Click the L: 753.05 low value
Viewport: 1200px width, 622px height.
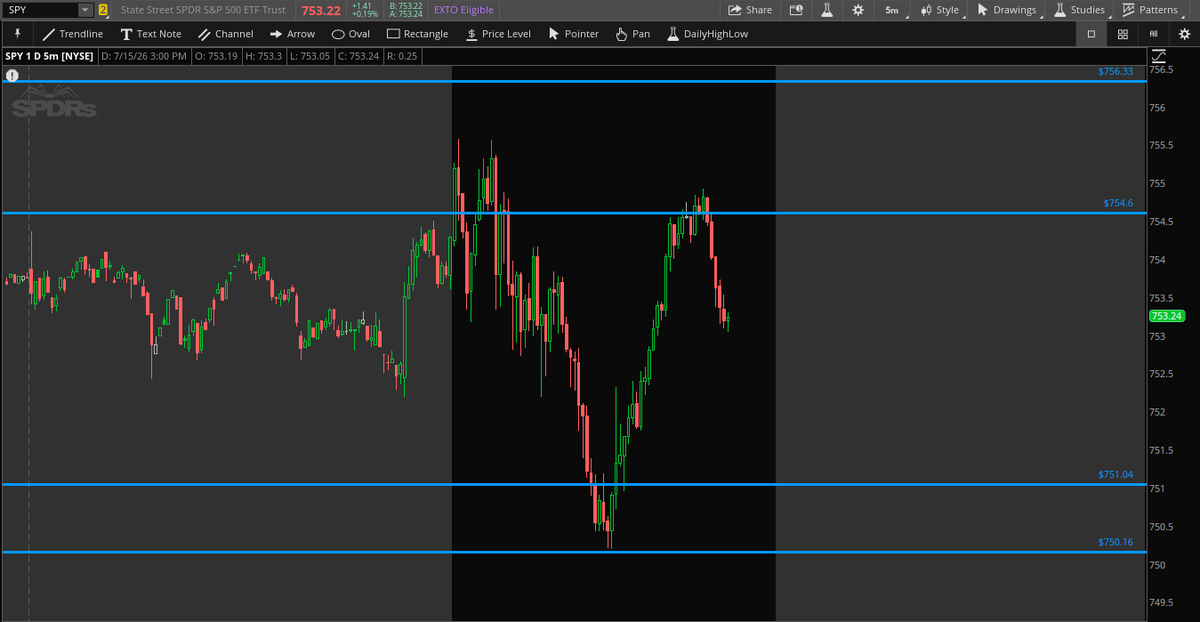coord(311,56)
